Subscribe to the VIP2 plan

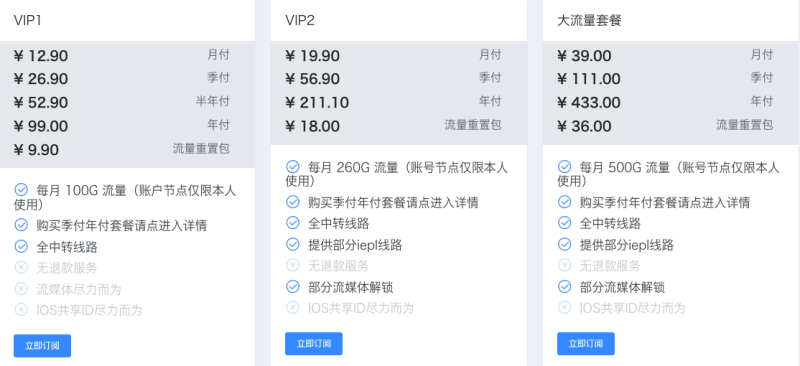(x=314, y=344)
